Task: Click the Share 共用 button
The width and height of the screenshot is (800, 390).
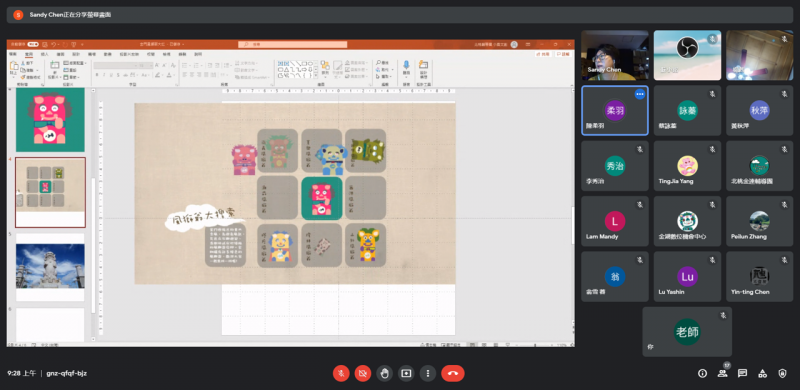Action: pos(543,54)
